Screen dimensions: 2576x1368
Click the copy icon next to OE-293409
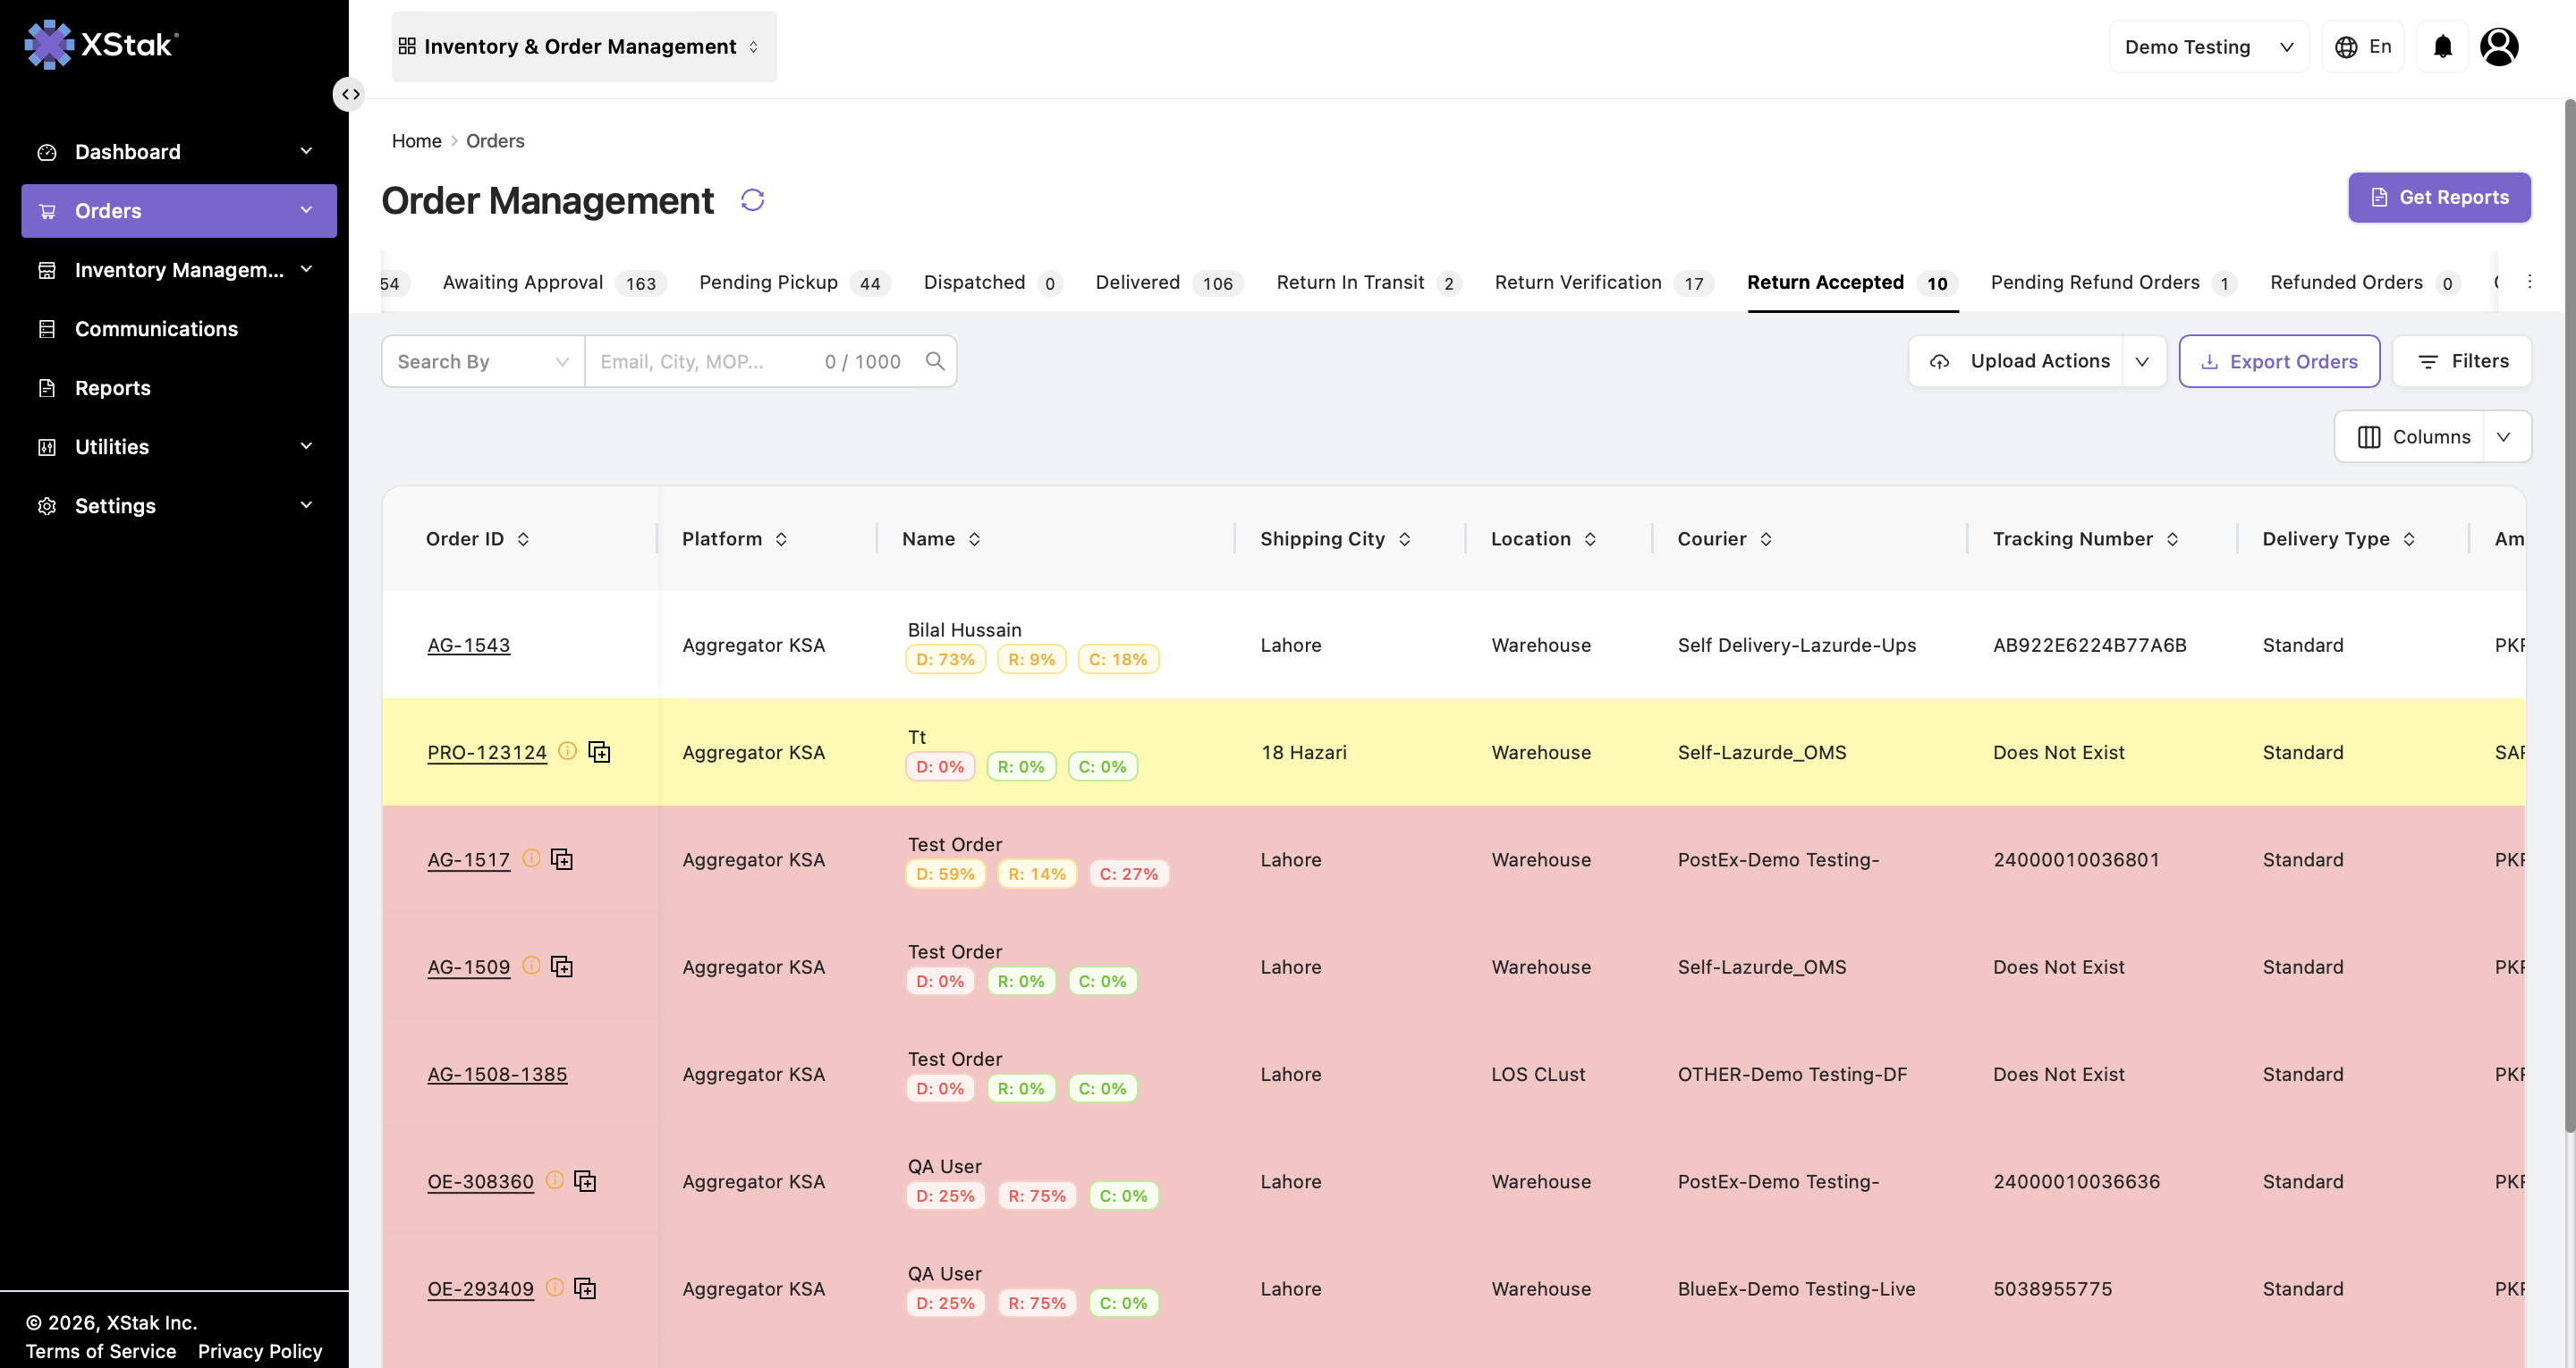click(x=585, y=1288)
